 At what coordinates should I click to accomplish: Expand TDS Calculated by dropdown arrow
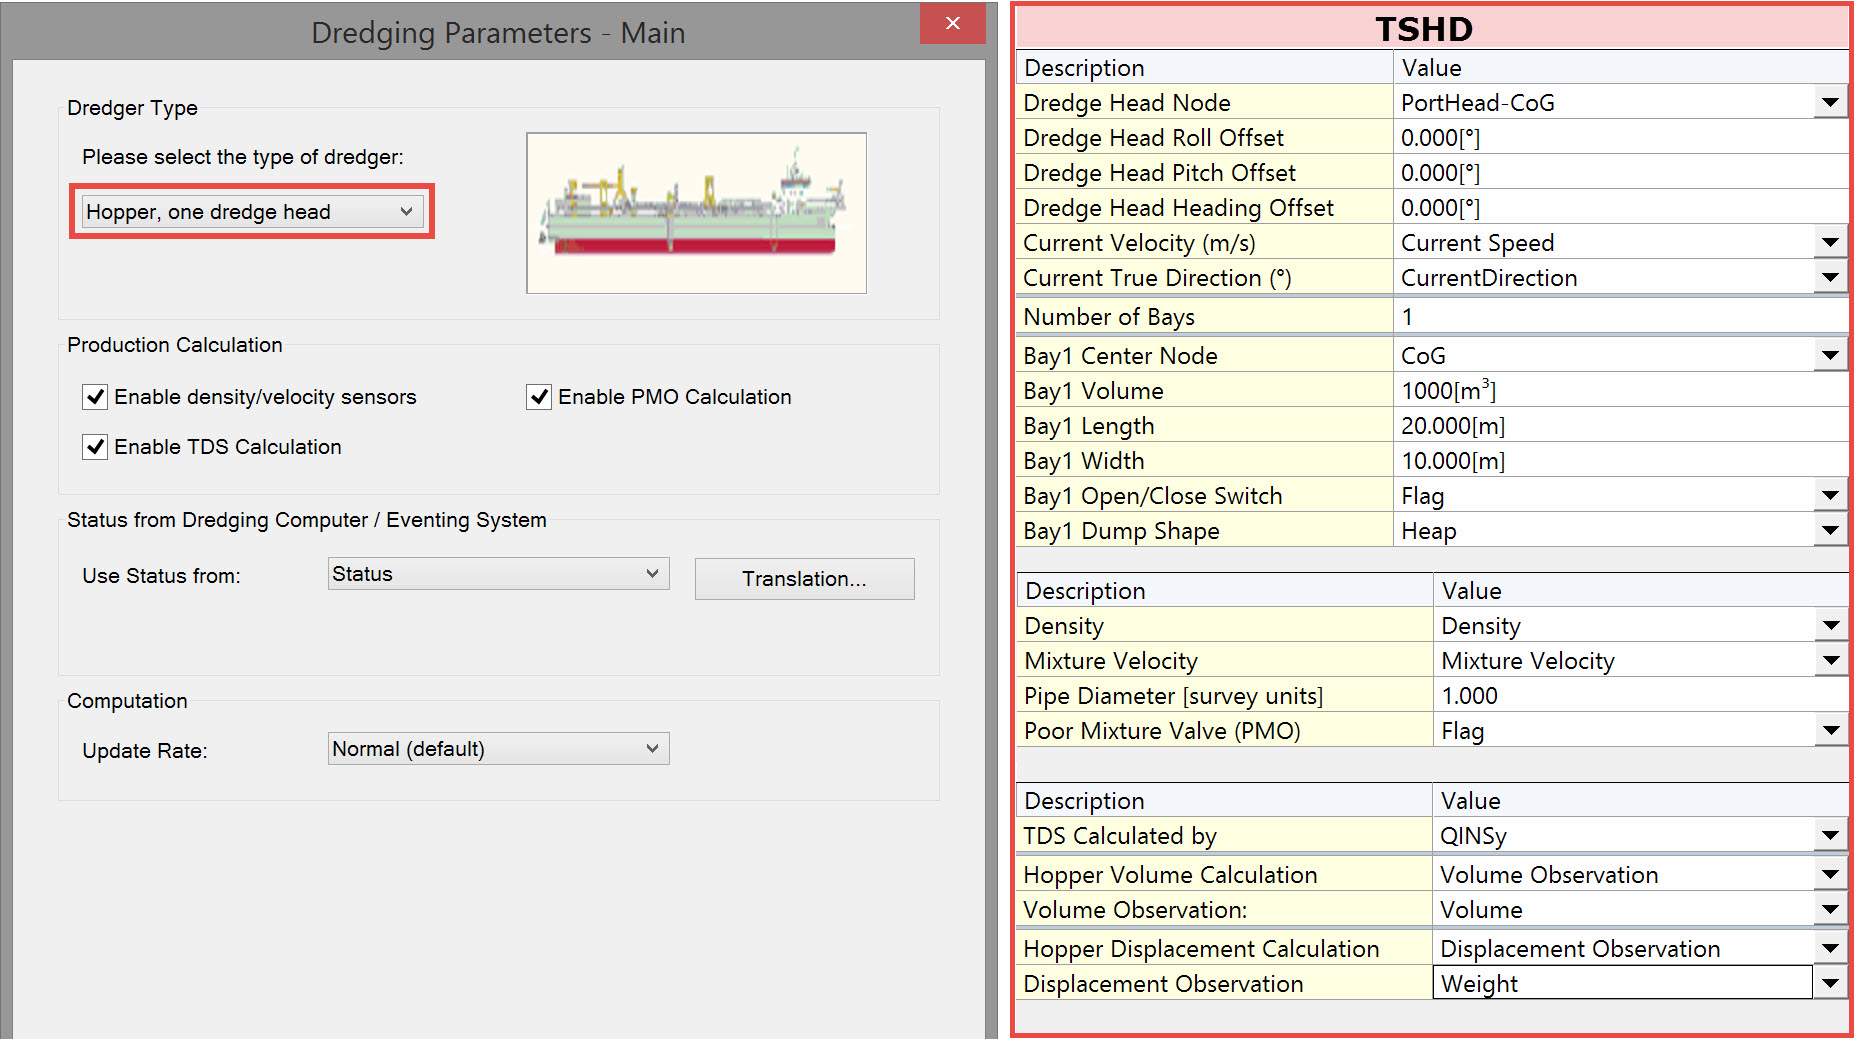(1830, 836)
